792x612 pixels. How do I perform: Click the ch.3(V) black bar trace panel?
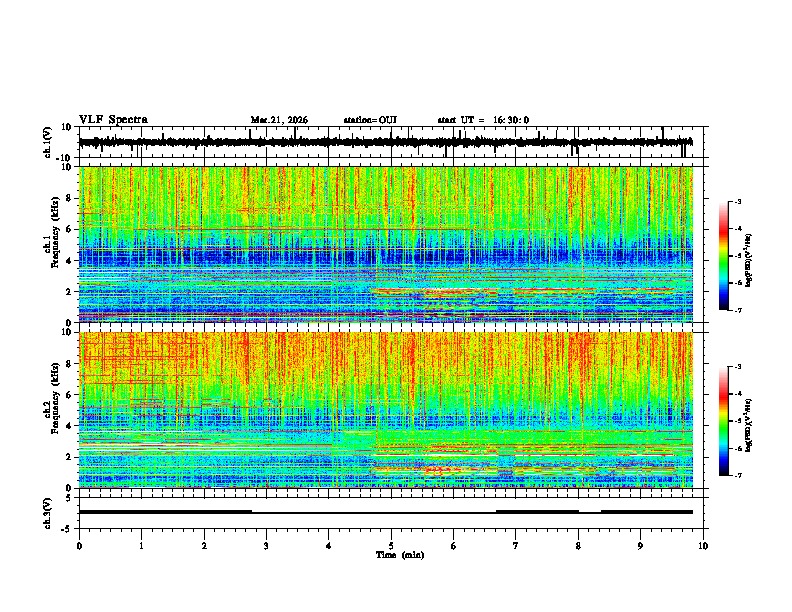pos(391,513)
